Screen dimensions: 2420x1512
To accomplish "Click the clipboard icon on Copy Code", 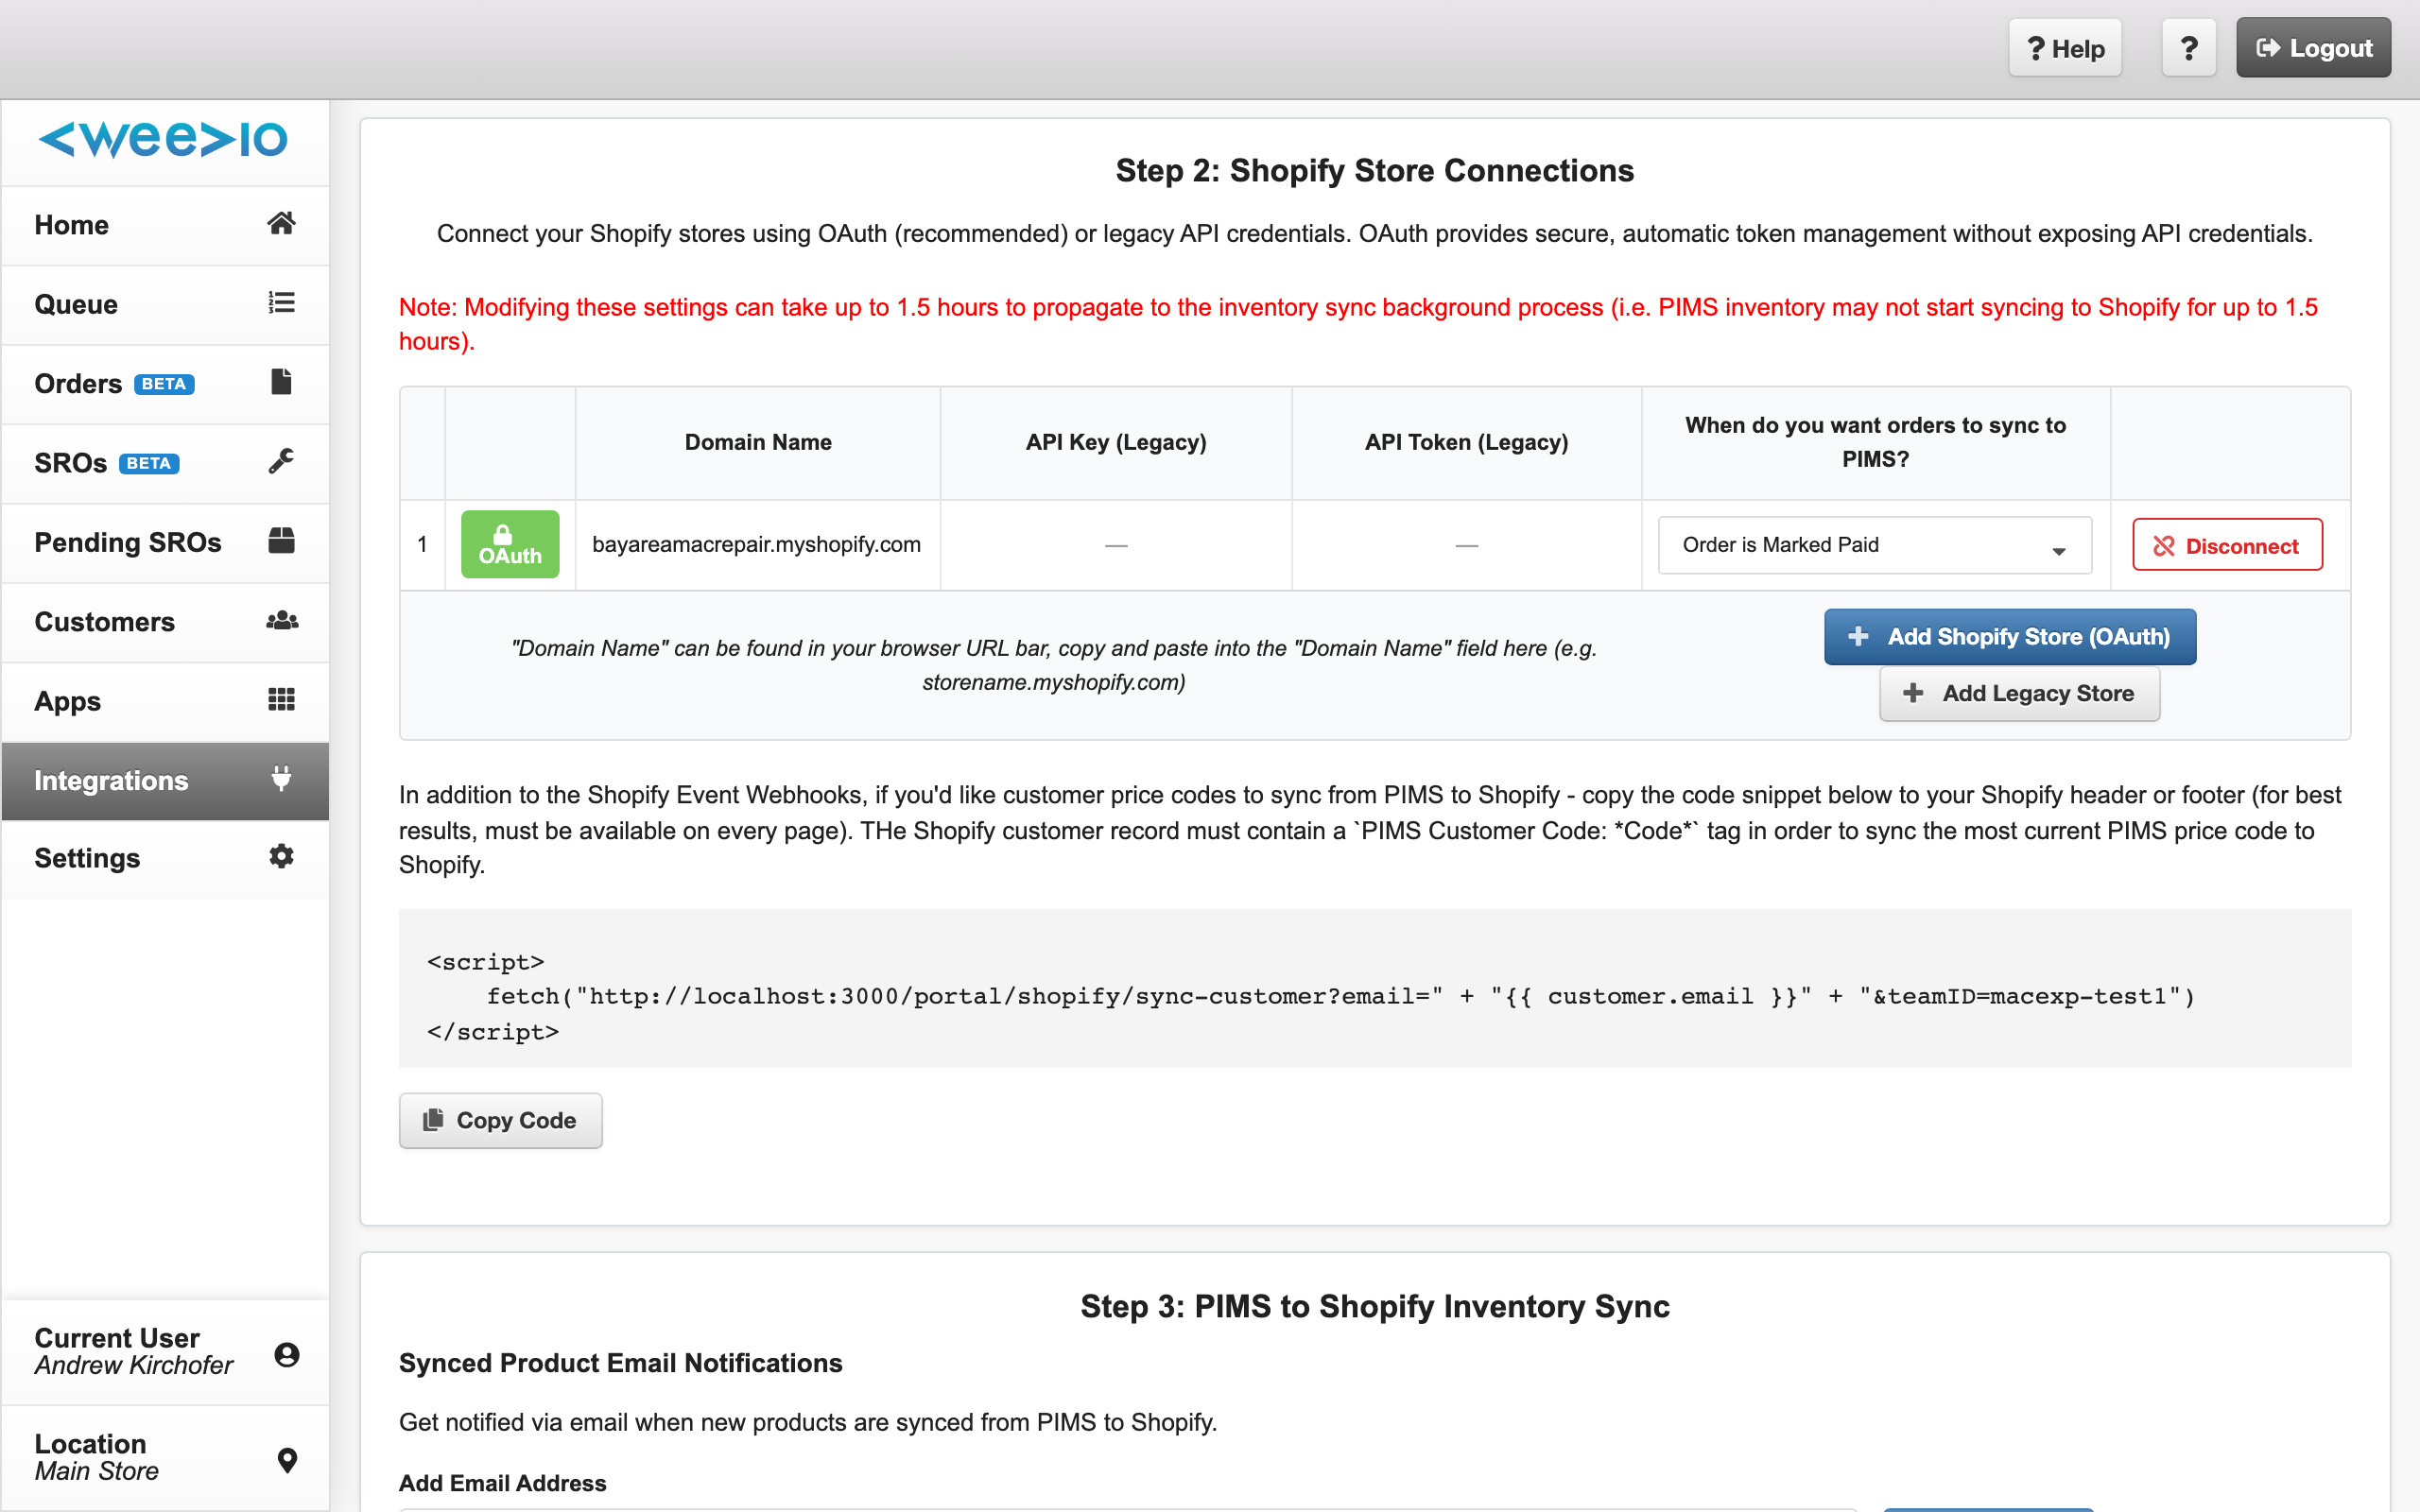I will (x=433, y=1120).
